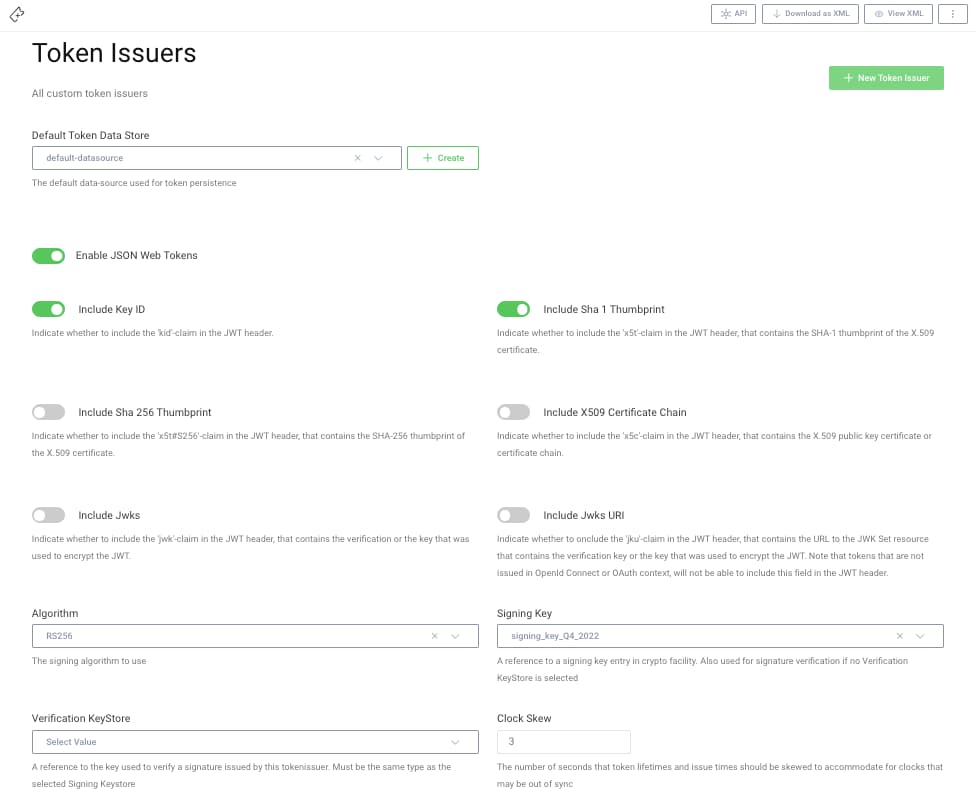976x798 pixels.
Task: Click inside the Clock Skew input field
Action: click(x=563, y=741)
